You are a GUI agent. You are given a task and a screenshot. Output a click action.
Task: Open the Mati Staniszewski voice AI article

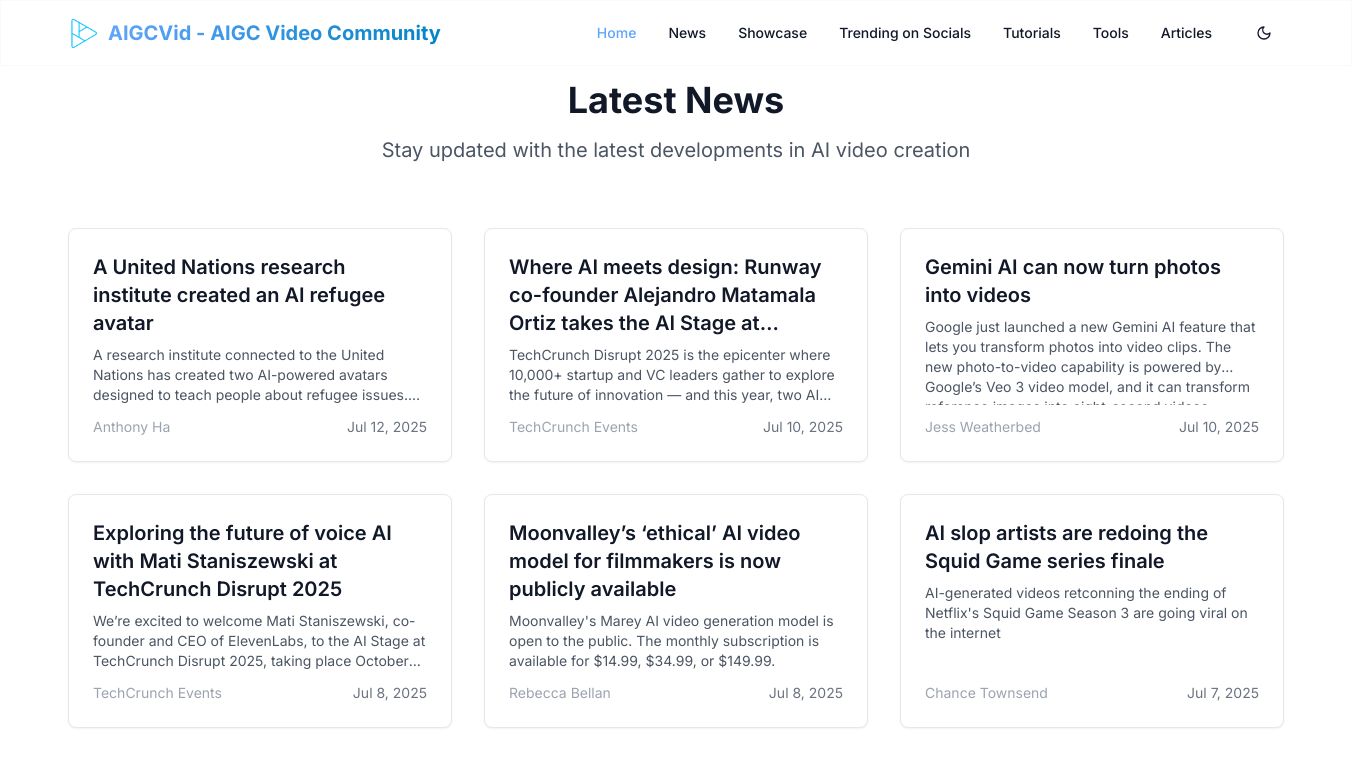coord(242,561)
